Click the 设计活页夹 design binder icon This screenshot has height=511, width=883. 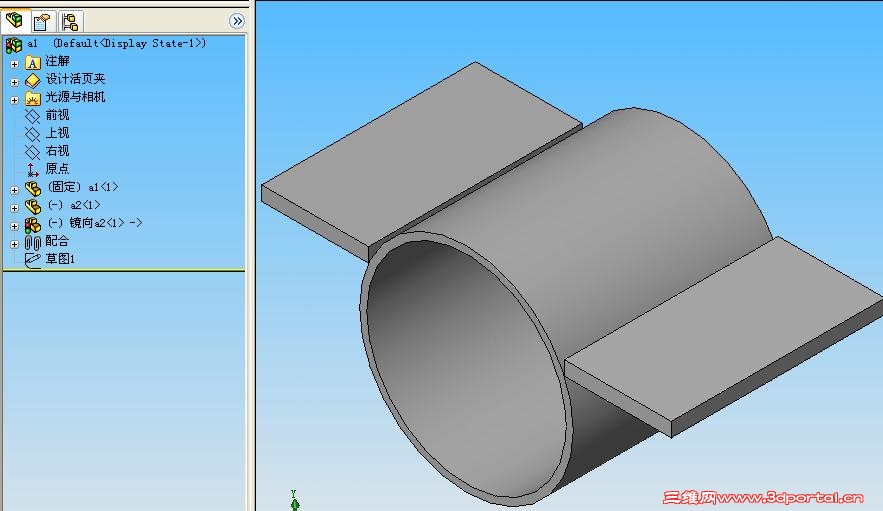[33, 81]
